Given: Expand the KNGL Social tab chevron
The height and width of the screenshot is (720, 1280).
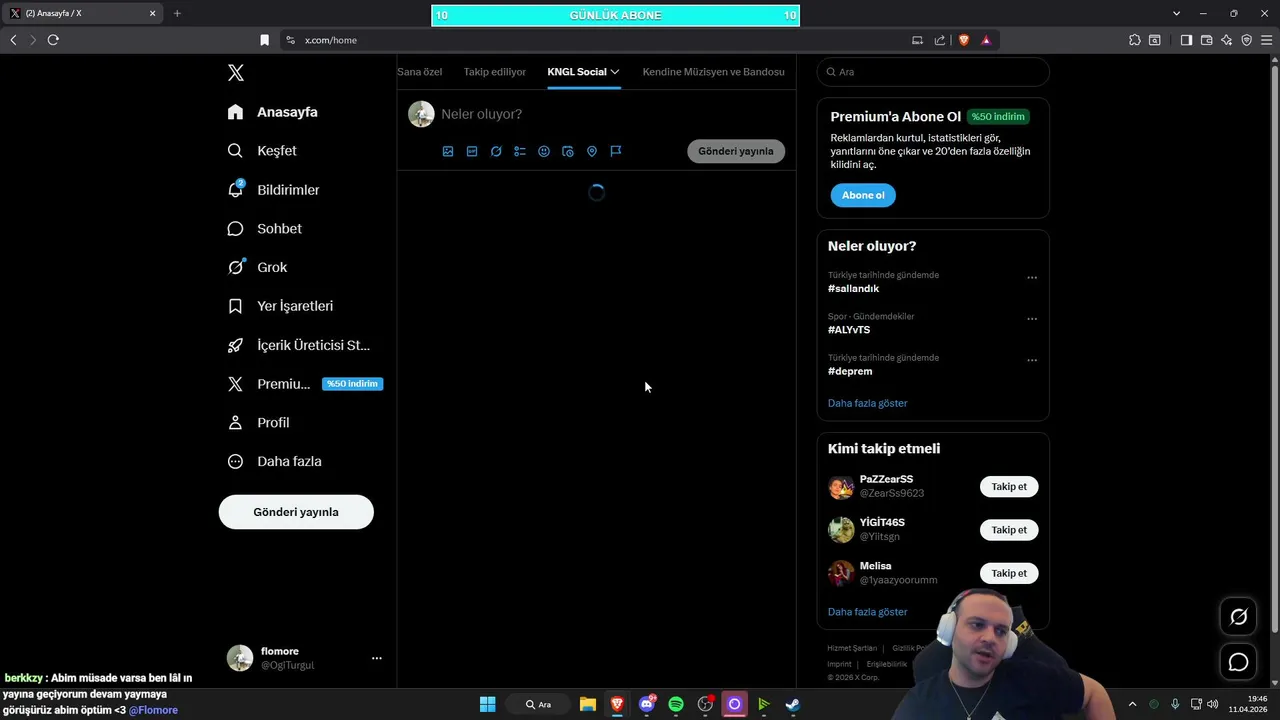Looking at the screenshot, I should (x=615, y=72).
